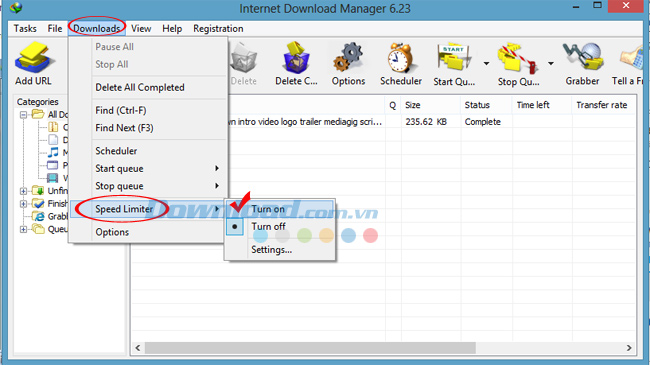Click the intro video logo trailer file name
Image resolution: width=650 pixels, height=365 pixels.
[x=306, y=122]
